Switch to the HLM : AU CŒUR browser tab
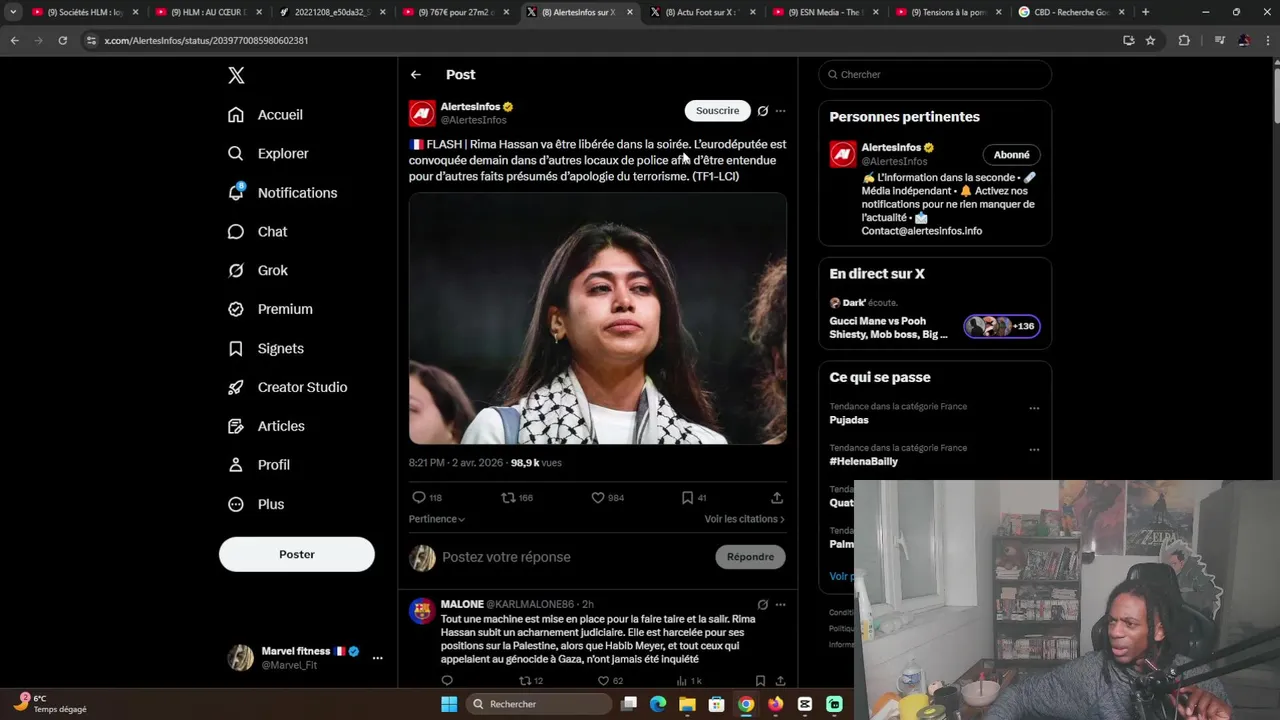Screen dimensions: 1280x720 click(207, 12)
